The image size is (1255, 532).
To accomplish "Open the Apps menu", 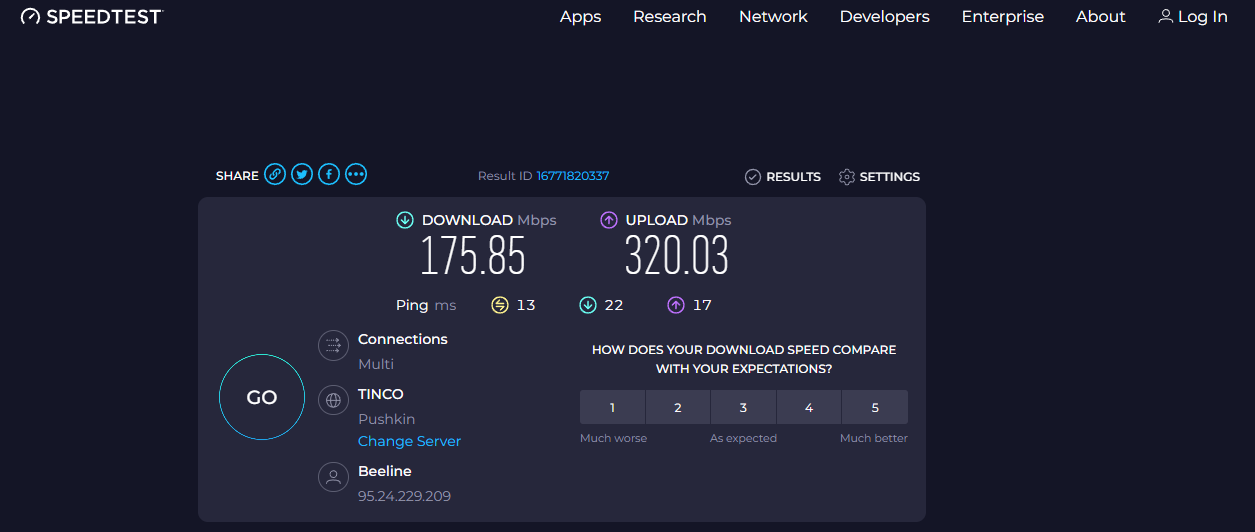I will point(580,17).
